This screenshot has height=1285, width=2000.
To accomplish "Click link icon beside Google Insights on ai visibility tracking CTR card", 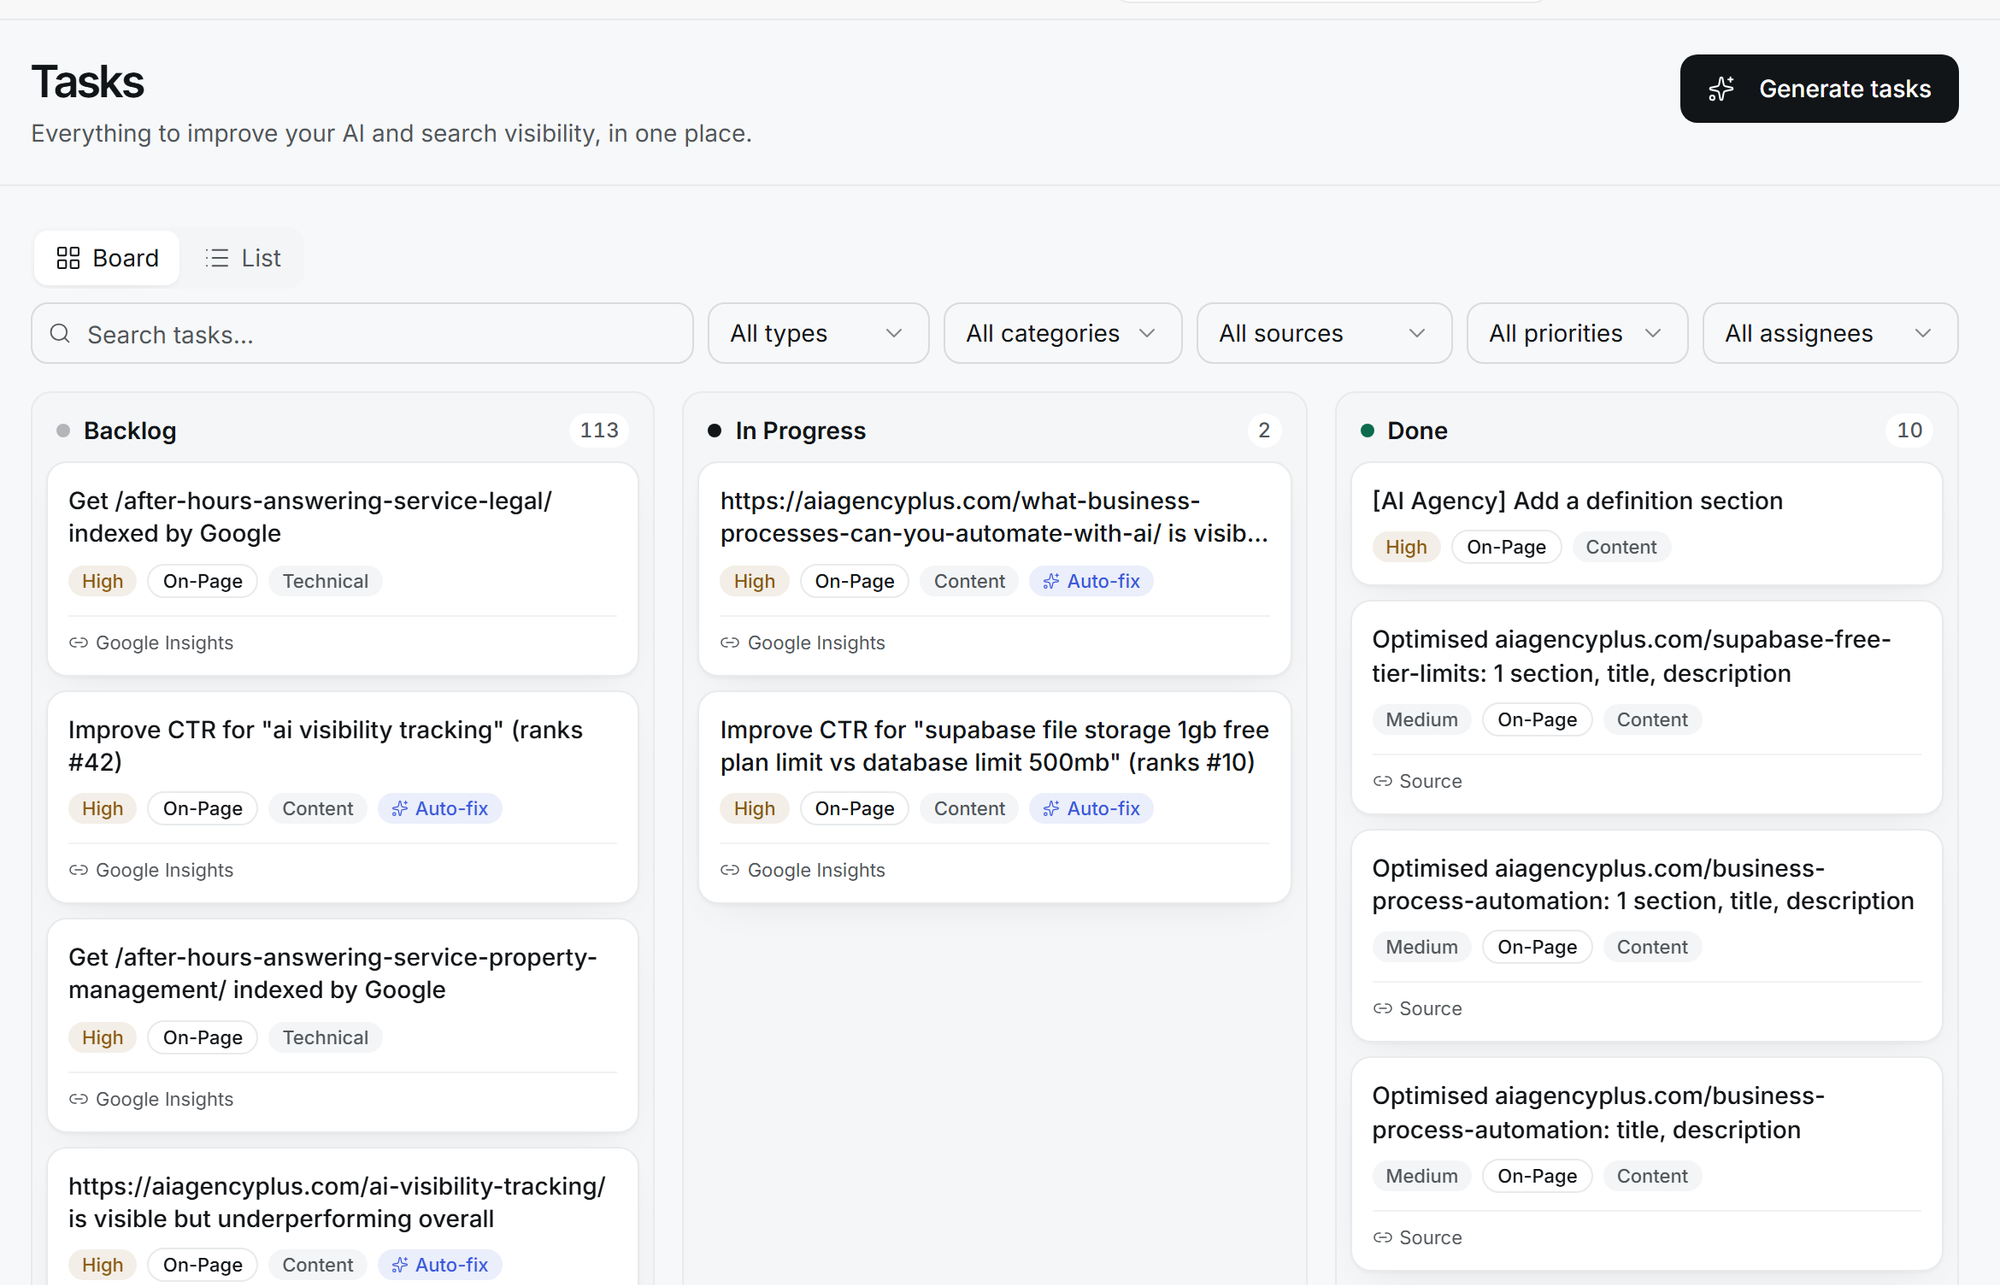I will (x=78, y=870).
